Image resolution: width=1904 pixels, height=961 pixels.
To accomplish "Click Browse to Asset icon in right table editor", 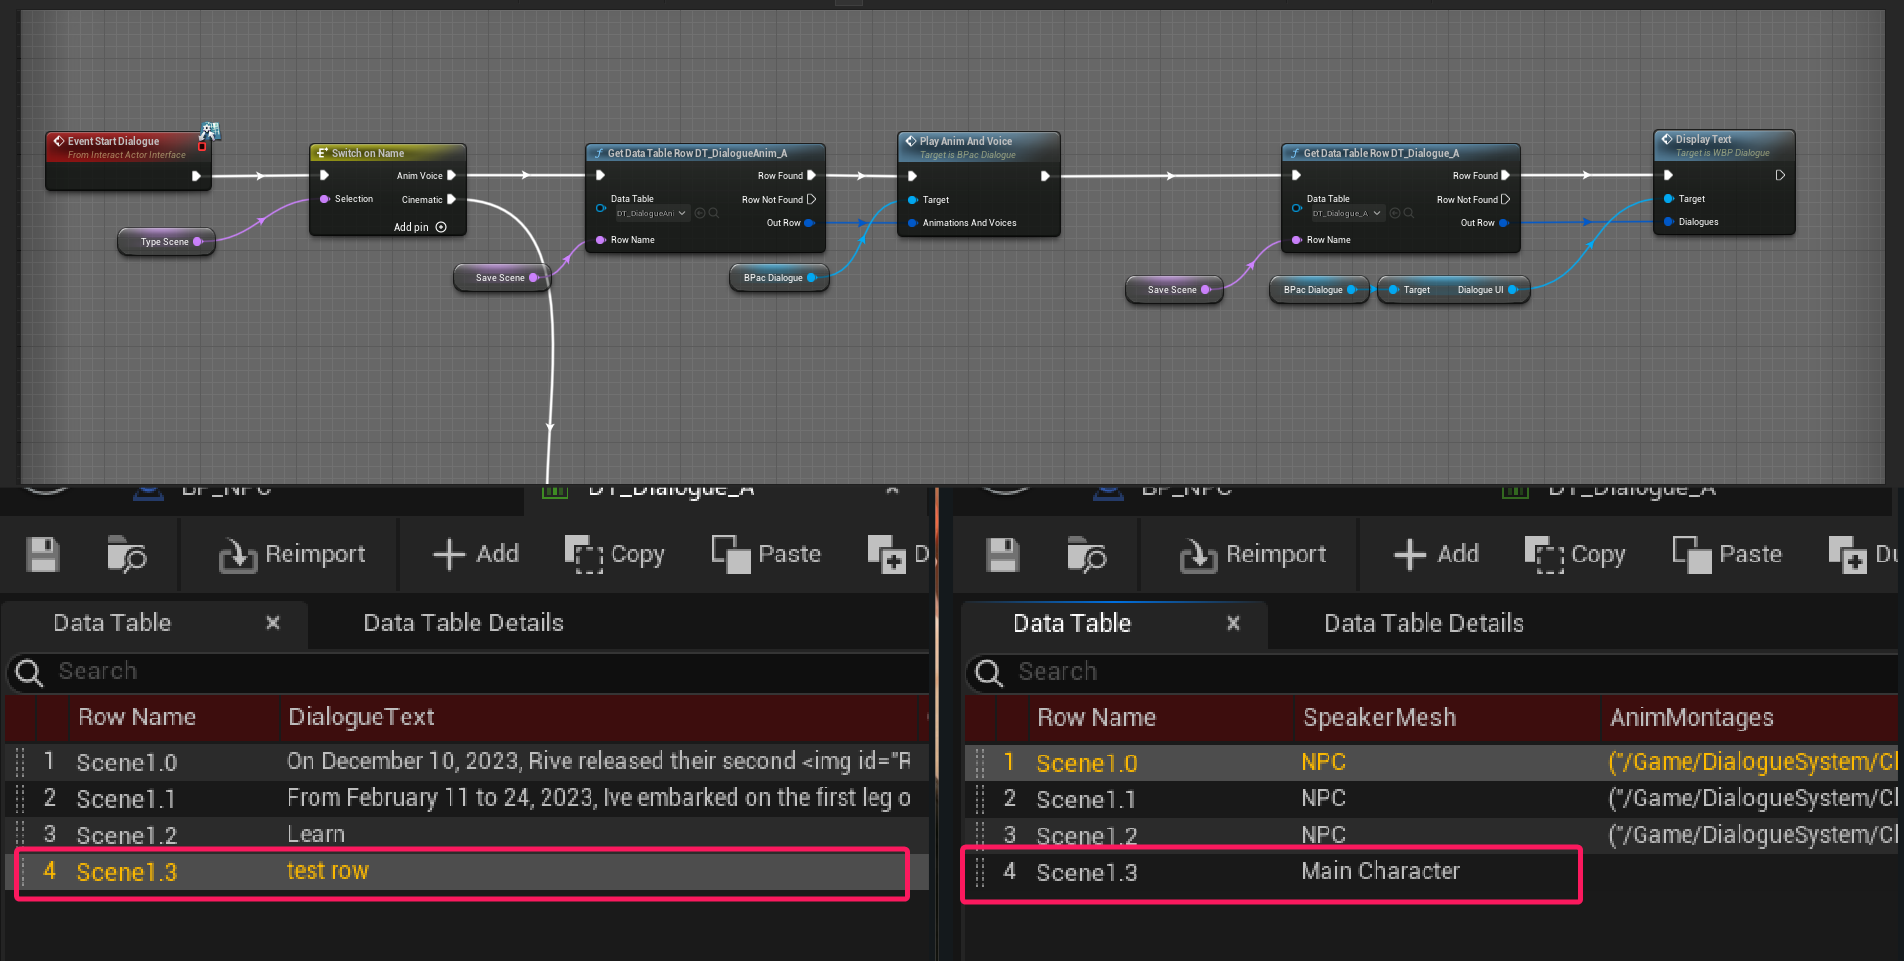I will (x=1086, y=554).
